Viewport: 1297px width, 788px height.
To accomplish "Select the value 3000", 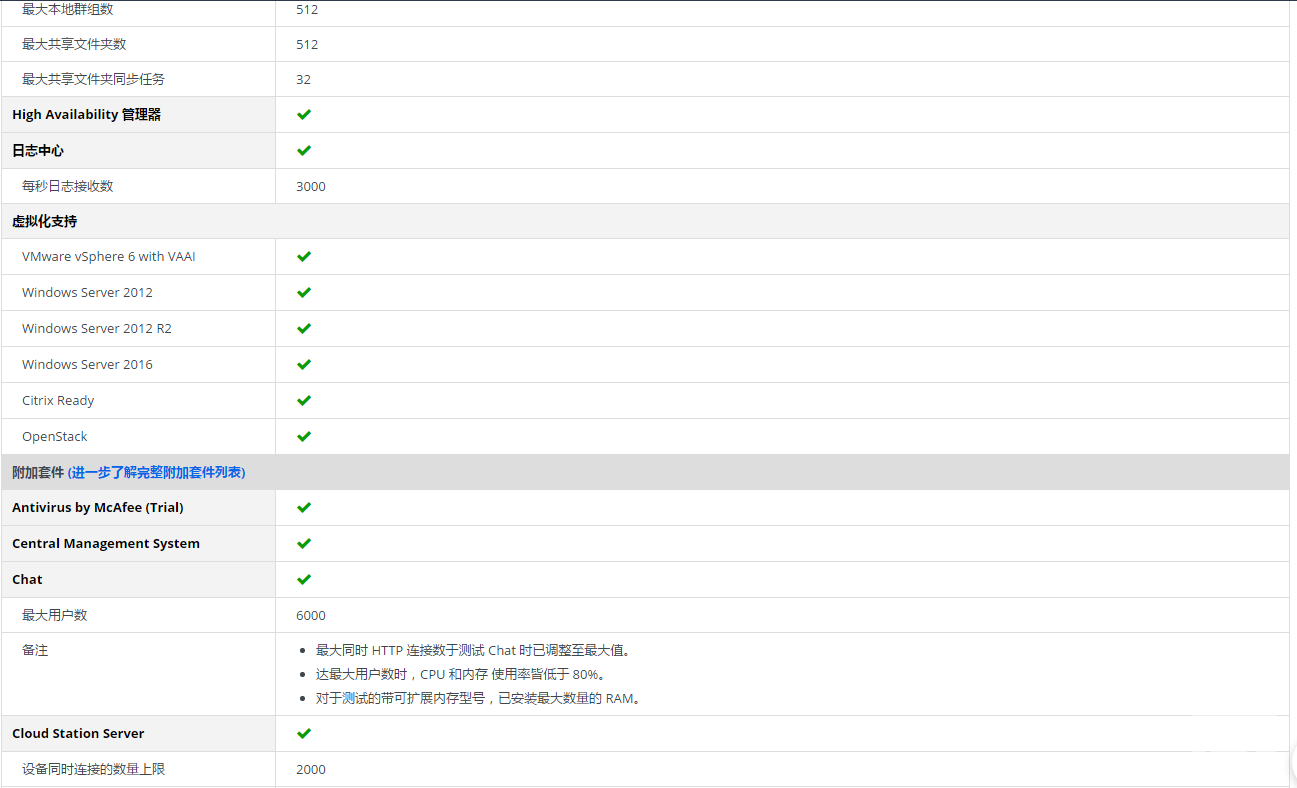I will point(311,186).
